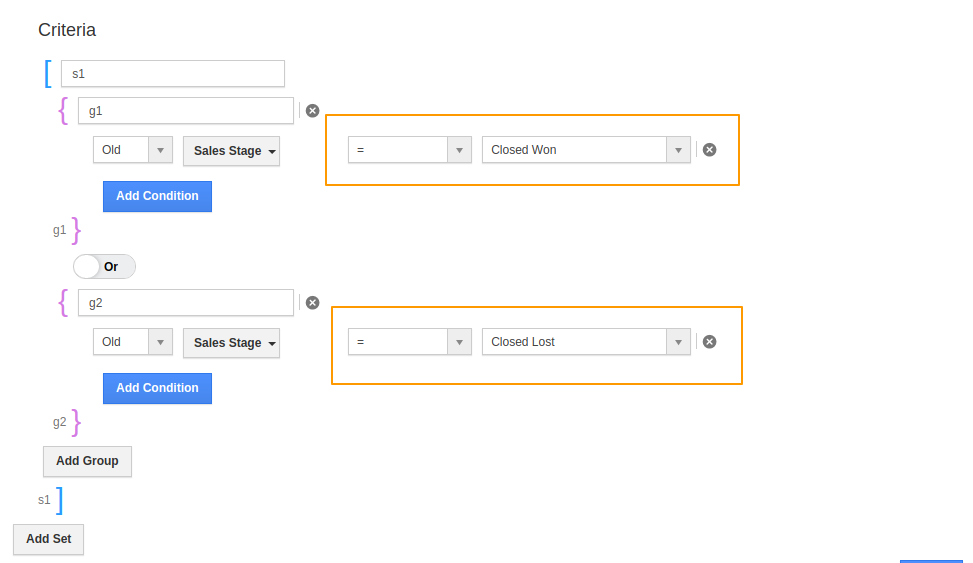Focus the g2 group name field
973x563 pixels.
186,302
